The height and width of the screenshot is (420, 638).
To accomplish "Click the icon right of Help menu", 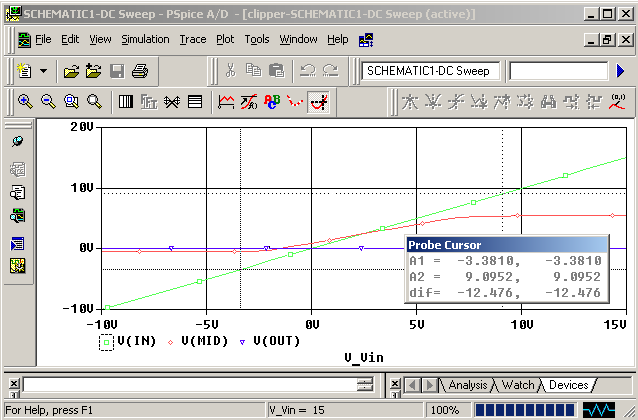I will pos(366,40).
